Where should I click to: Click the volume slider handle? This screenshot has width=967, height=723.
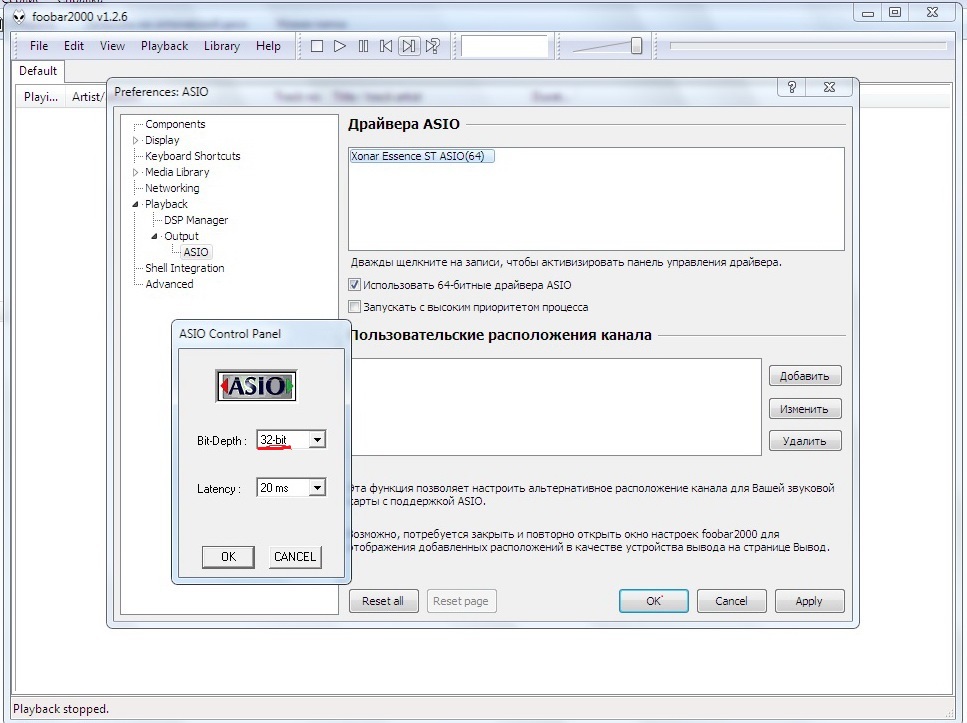636,45
